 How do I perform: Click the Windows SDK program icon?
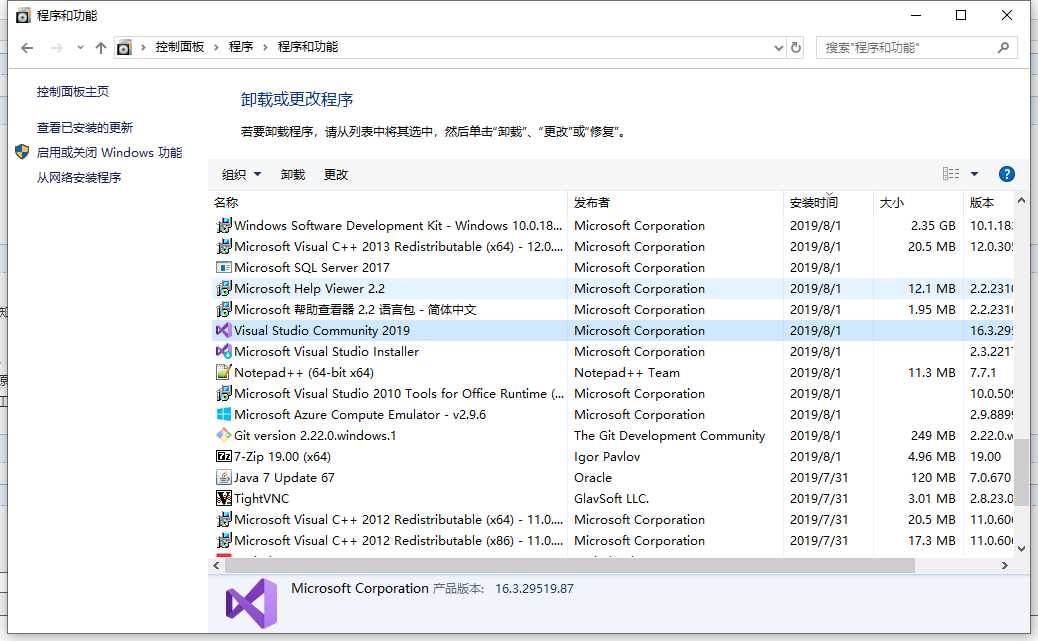pos(224,226)
